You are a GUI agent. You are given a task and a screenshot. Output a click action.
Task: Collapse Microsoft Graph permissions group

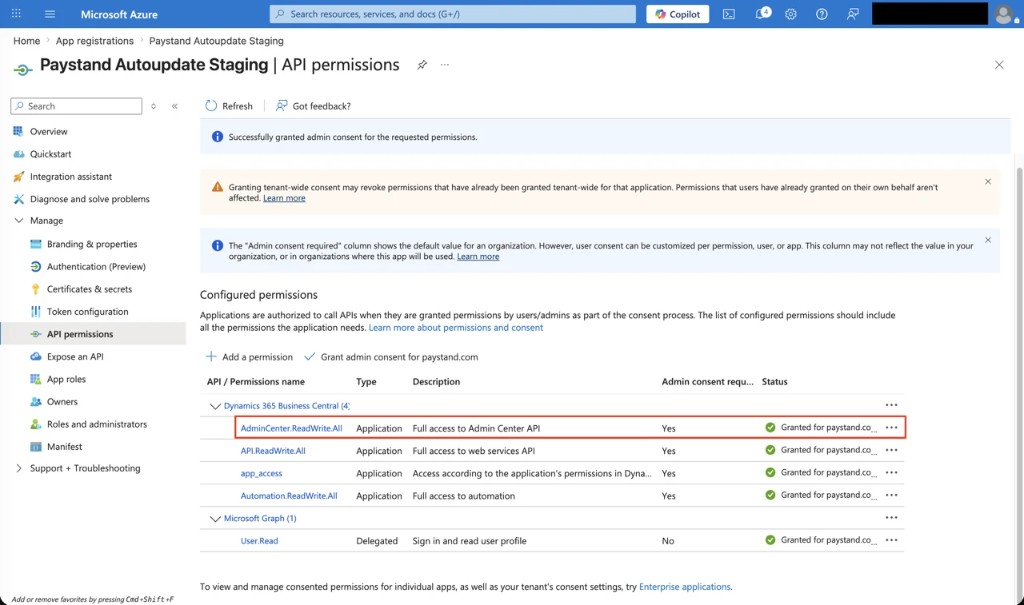click(x=215, y=518)
